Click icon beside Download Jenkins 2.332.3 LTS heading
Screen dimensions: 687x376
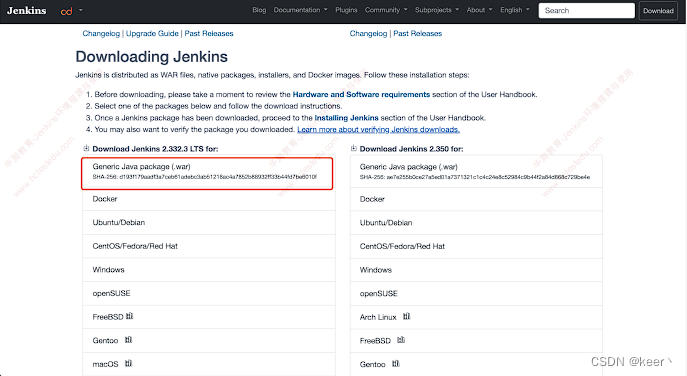pyautogui.click(x=86, y=148)
